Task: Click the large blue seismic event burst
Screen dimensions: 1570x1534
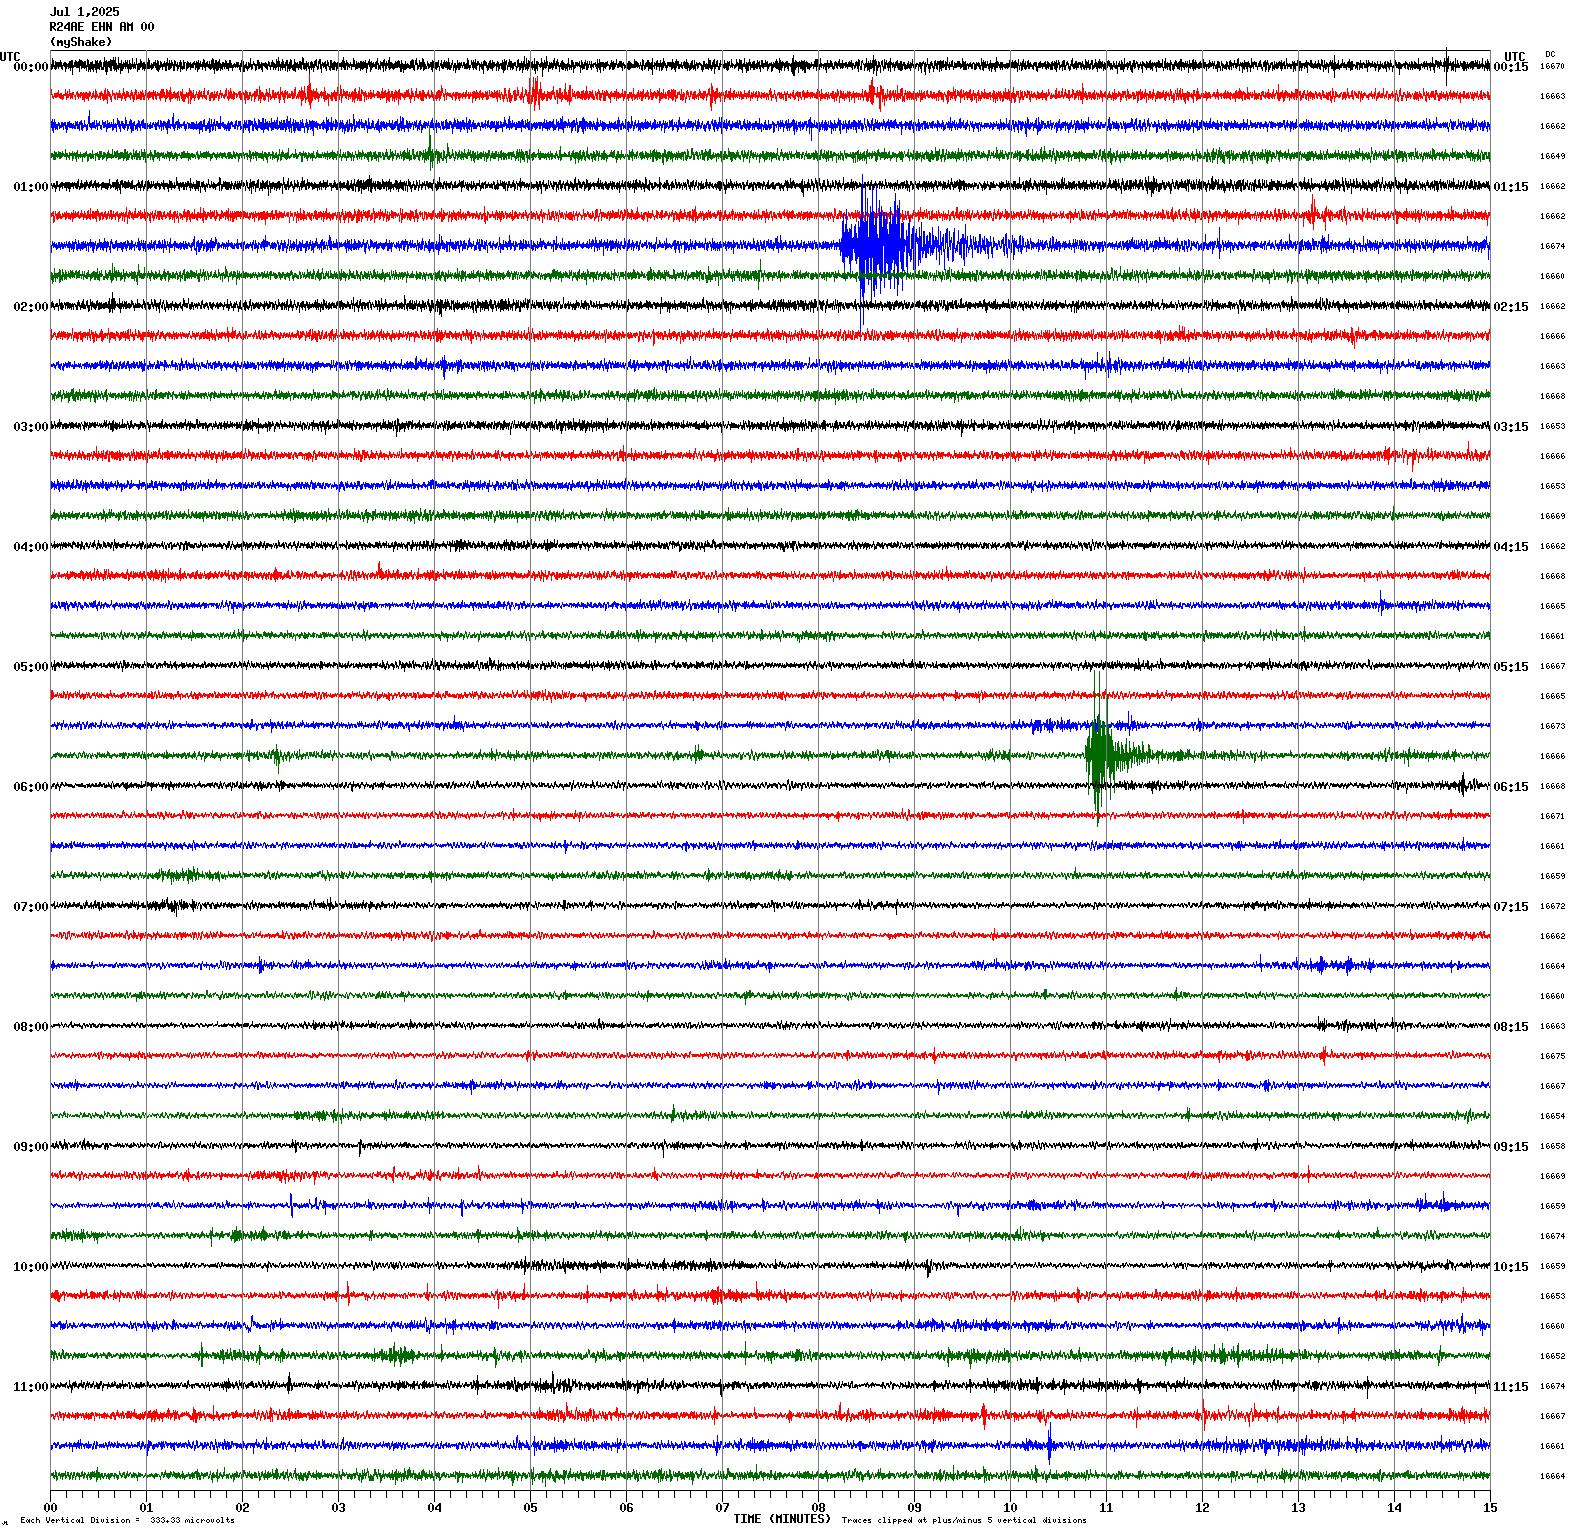Action: 880,245
